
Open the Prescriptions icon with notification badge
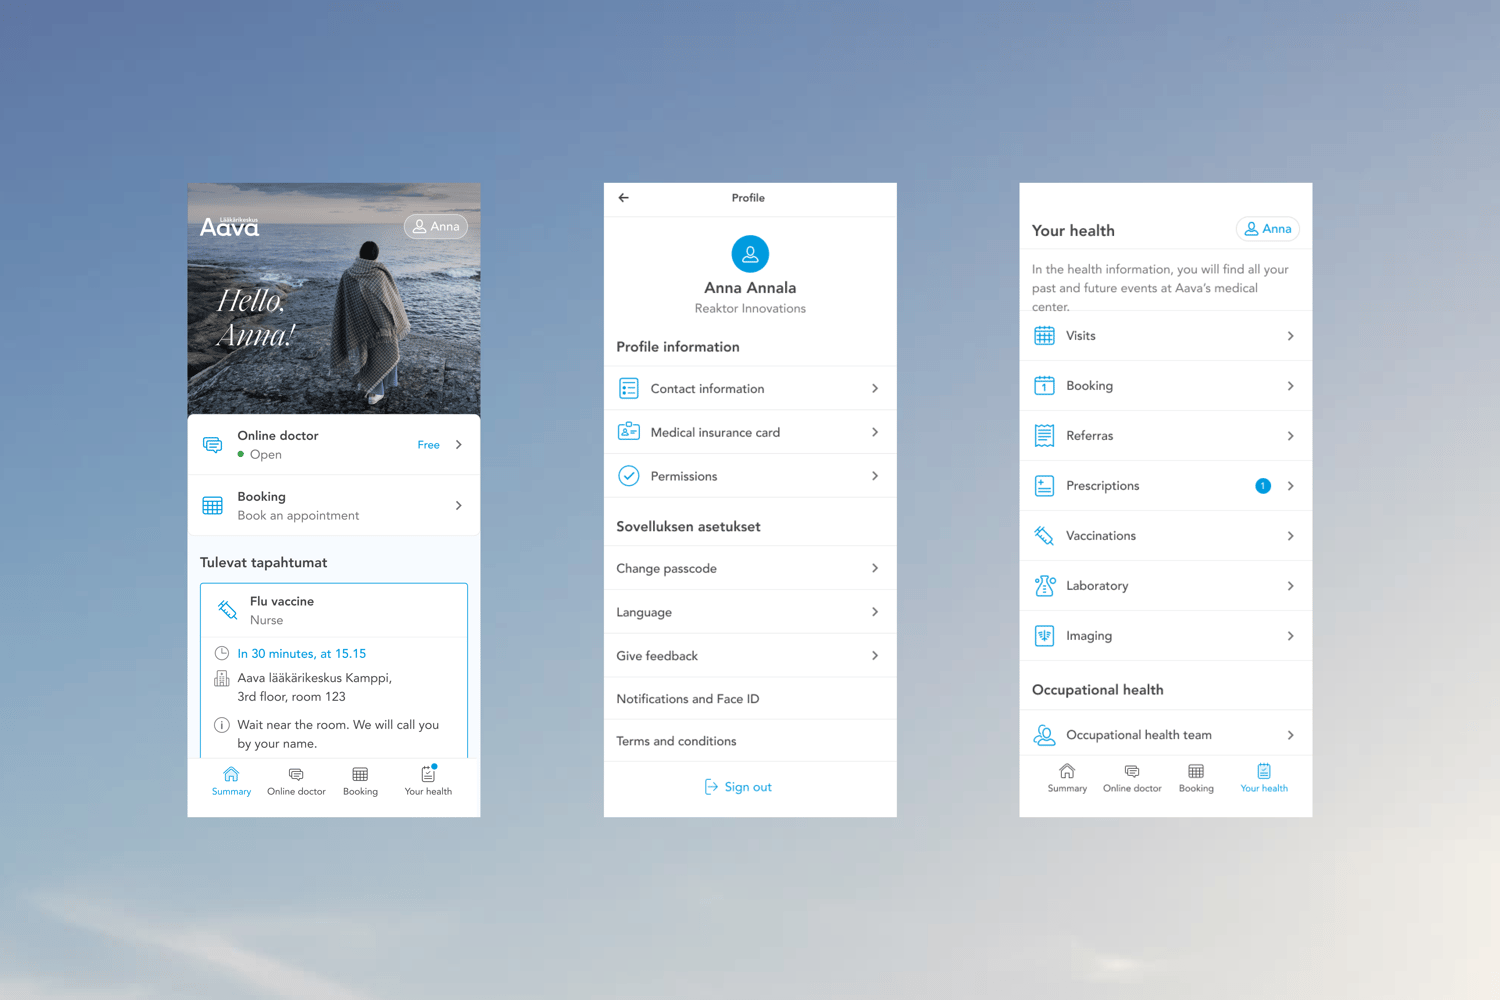[x=1044, y=485]
